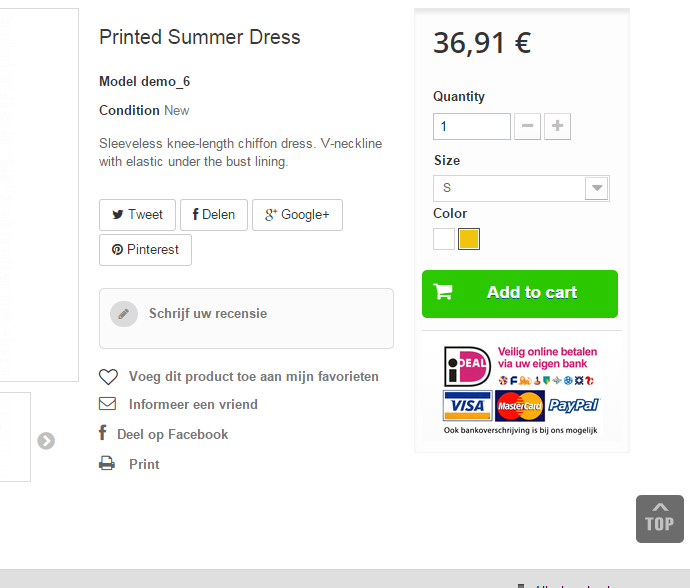Click the heart favorites icon
690x588 pixels.
(108, 377)
